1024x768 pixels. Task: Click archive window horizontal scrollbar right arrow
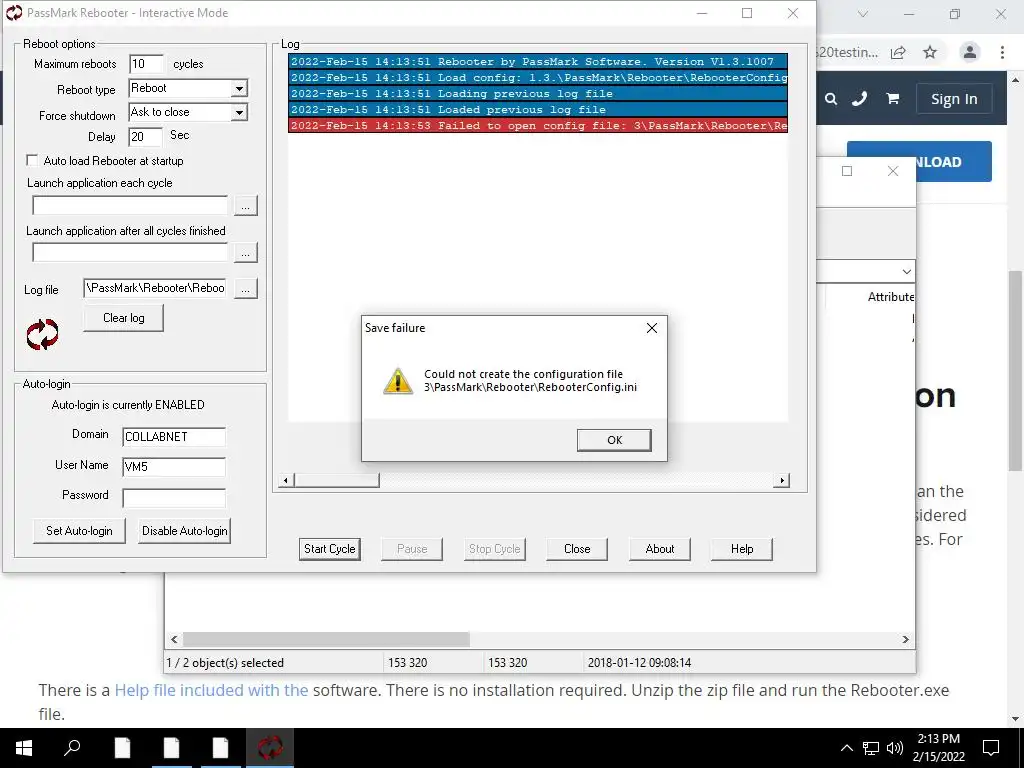[x=905, y=639]
